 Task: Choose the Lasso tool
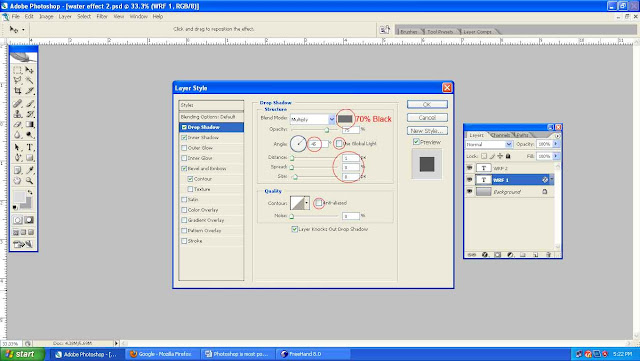(x=18, y=80)
